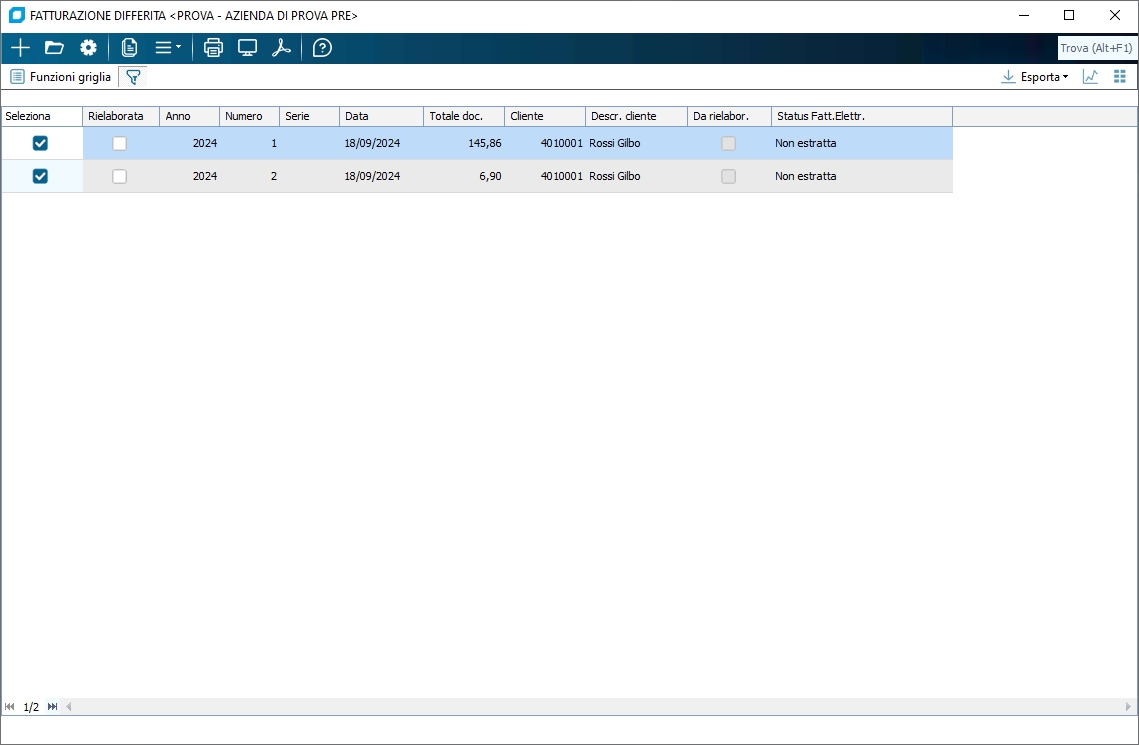The height and width of the screenshot is (745, 1139).
Task: Close the Fatturazione Differita window
Action: (1114, 15)
